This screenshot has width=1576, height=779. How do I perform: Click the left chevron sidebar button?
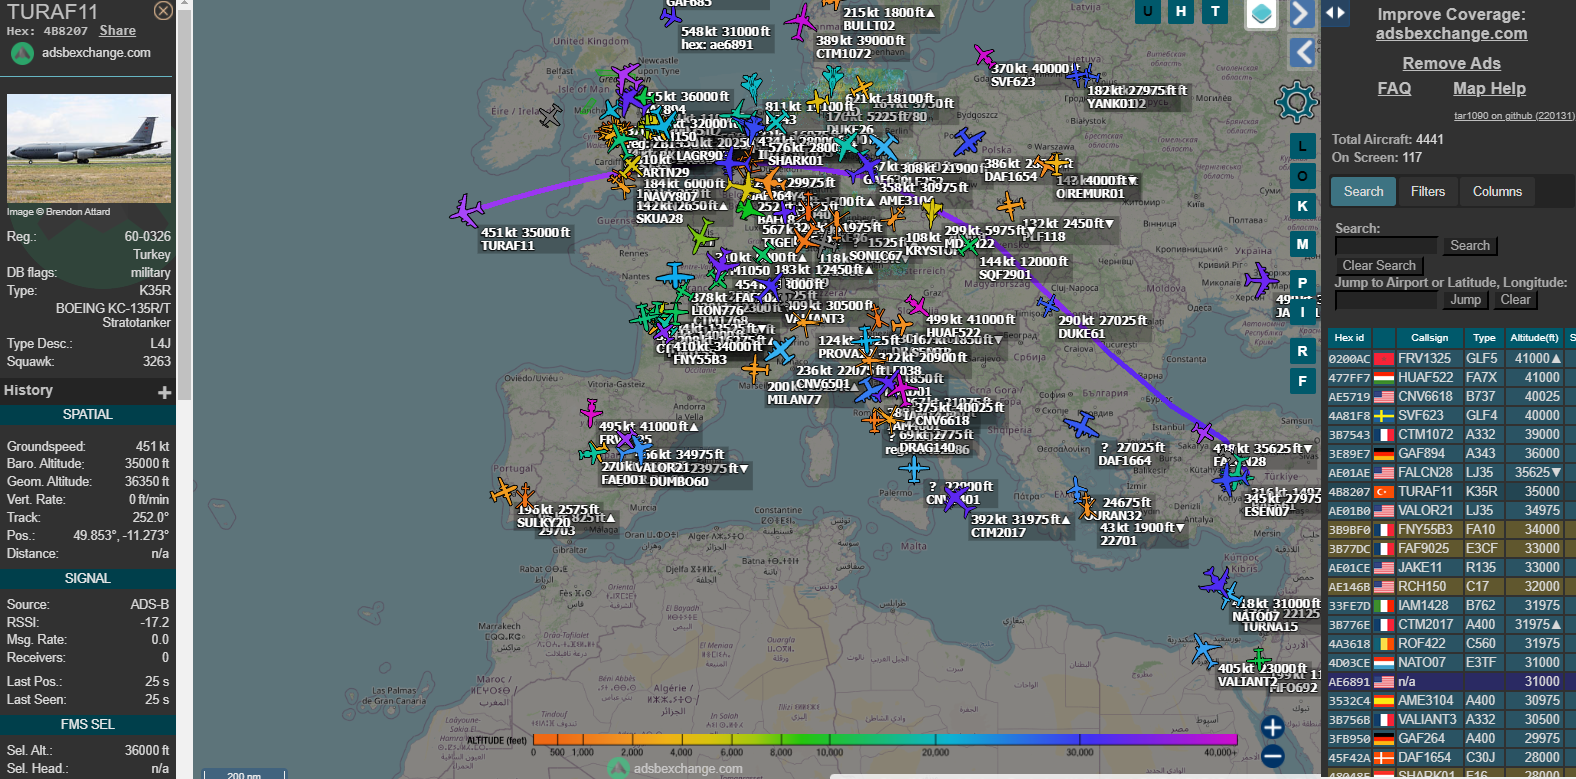click(x=1300, y=52)
